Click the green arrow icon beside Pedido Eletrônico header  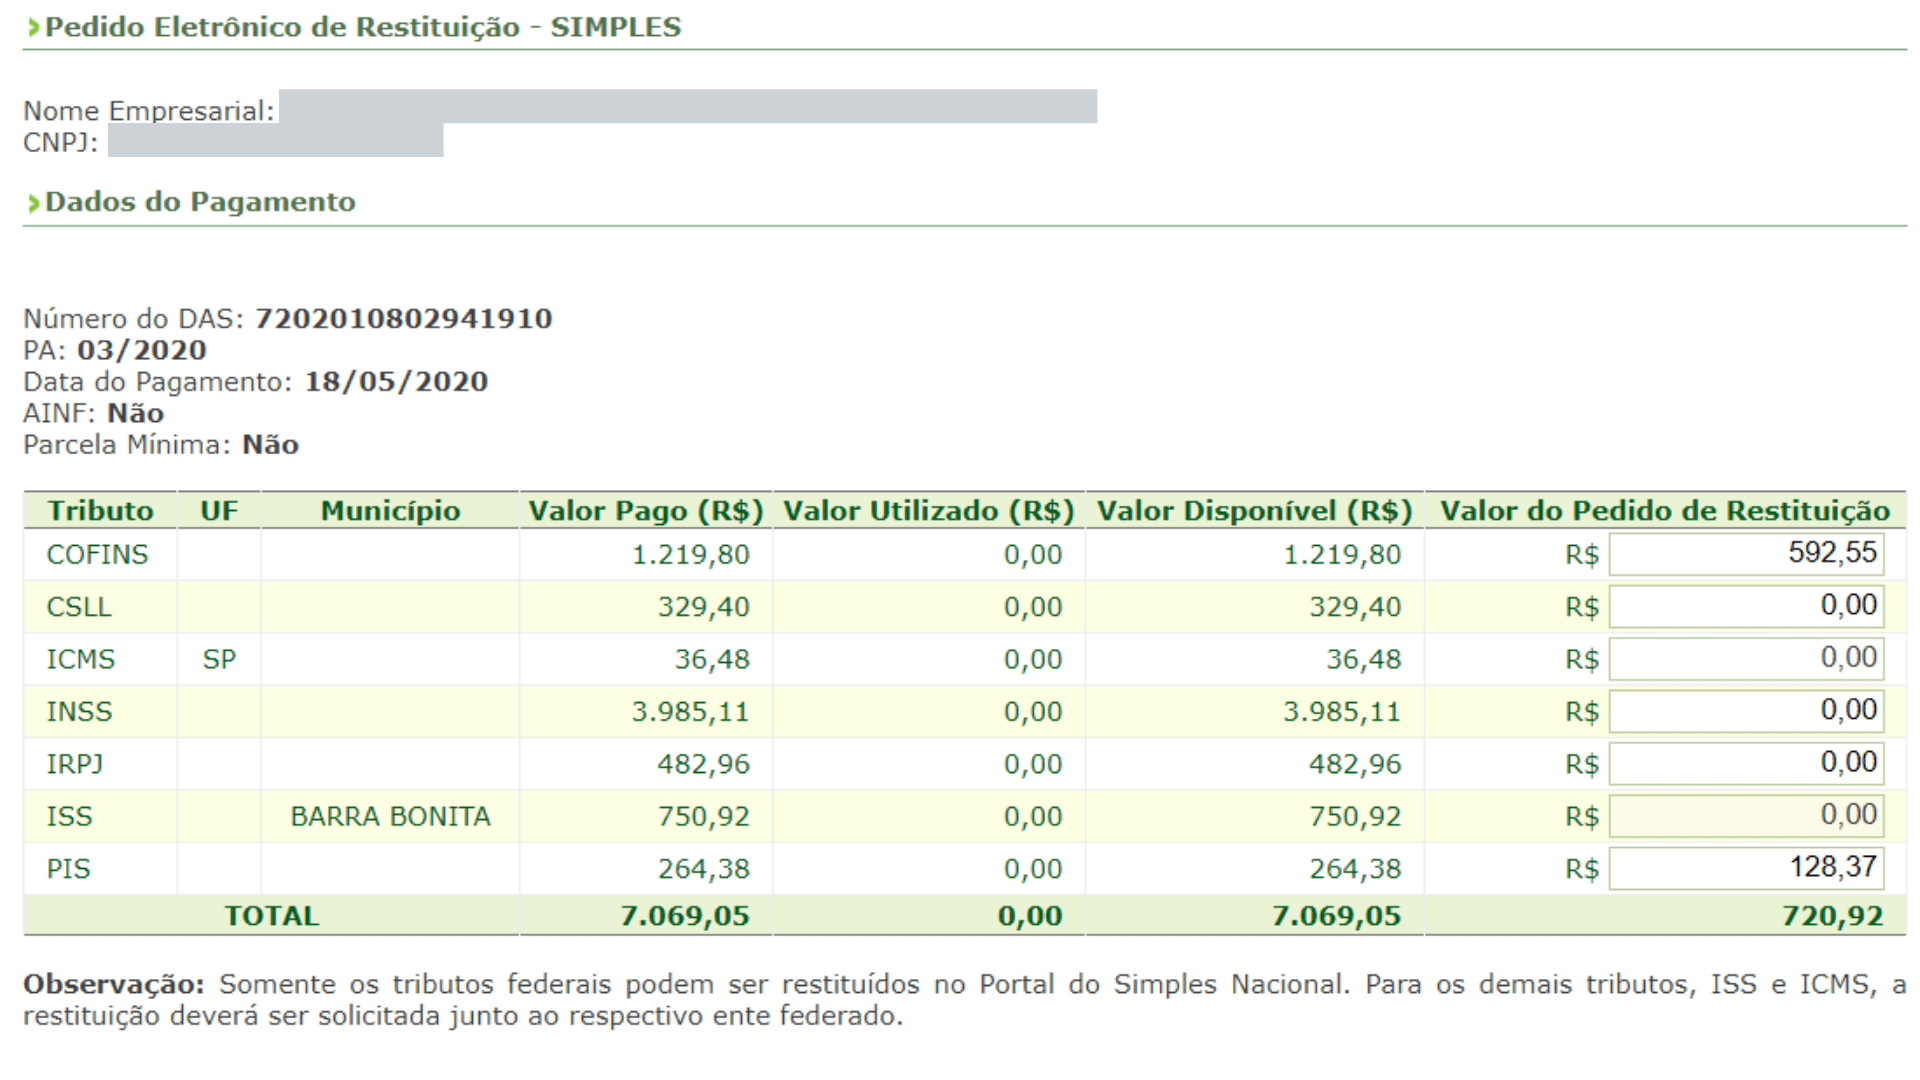click(35, 27)
